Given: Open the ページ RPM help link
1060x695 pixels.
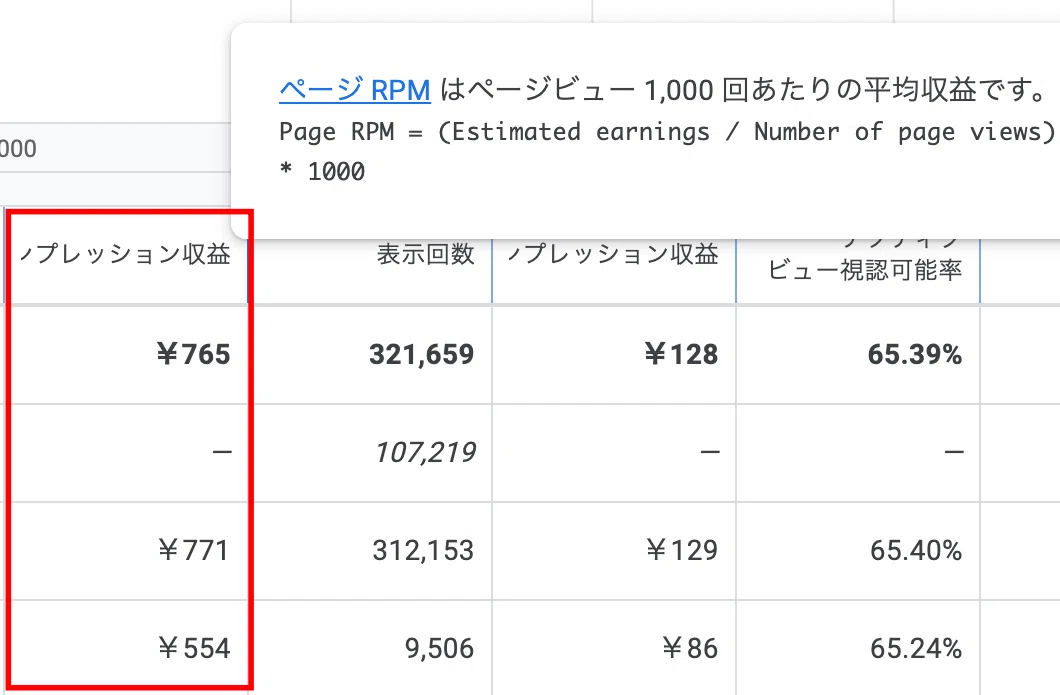Looking at the screenshot, I should [x=355, y=90].
